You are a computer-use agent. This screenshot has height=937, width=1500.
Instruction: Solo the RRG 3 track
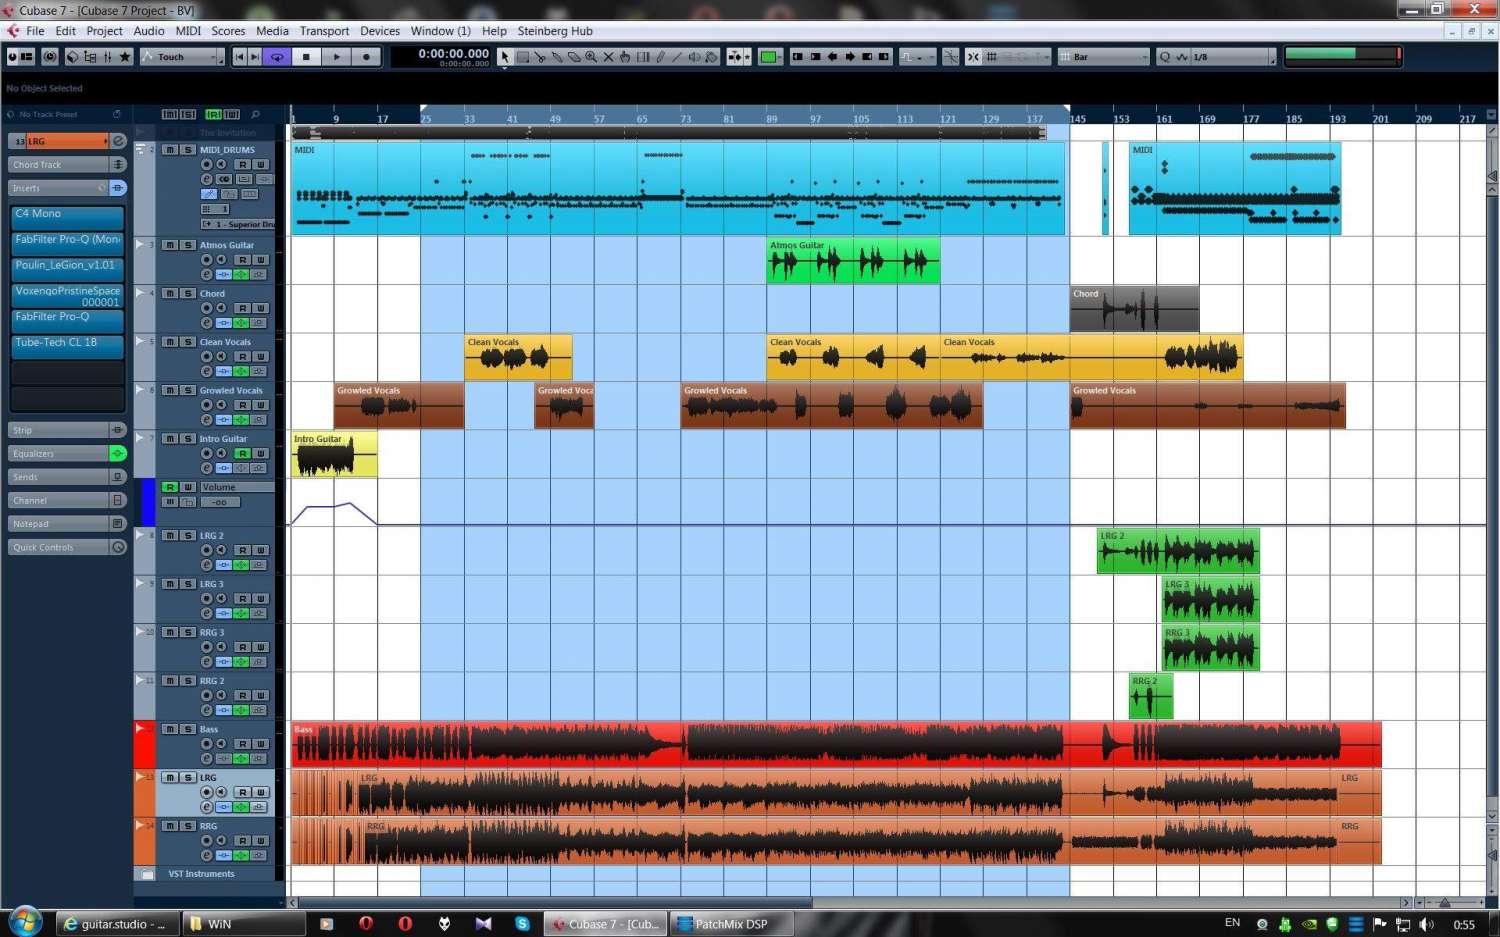[187, 632]
